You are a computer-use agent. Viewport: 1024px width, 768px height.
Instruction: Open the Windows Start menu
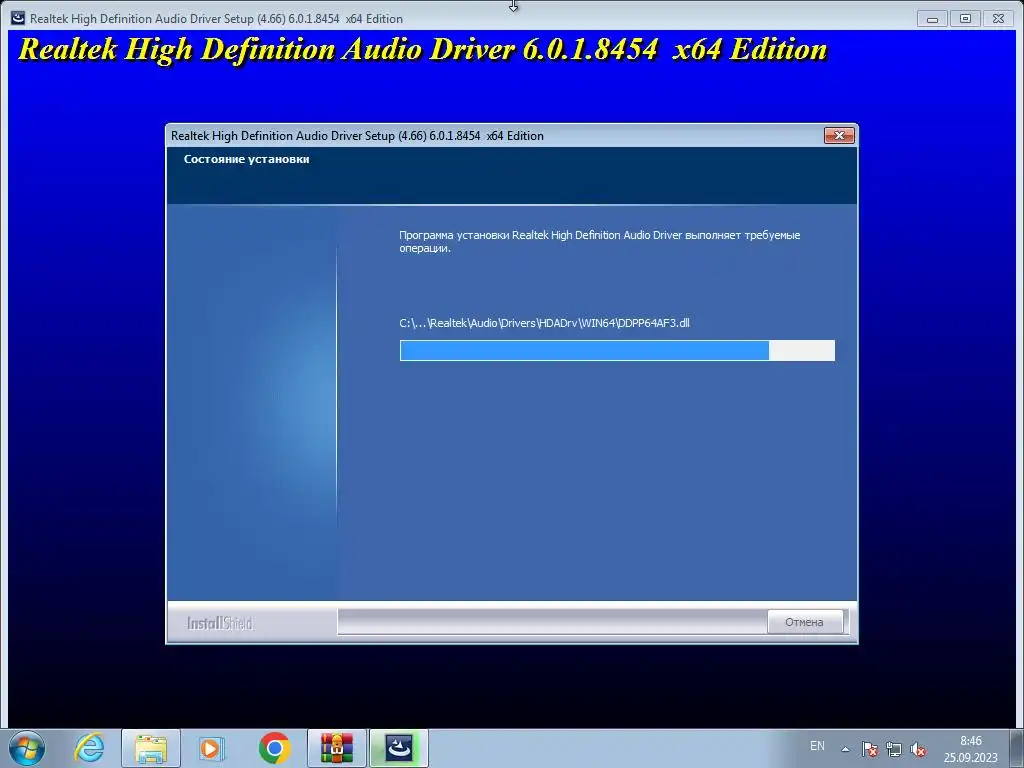pos(26,748)
